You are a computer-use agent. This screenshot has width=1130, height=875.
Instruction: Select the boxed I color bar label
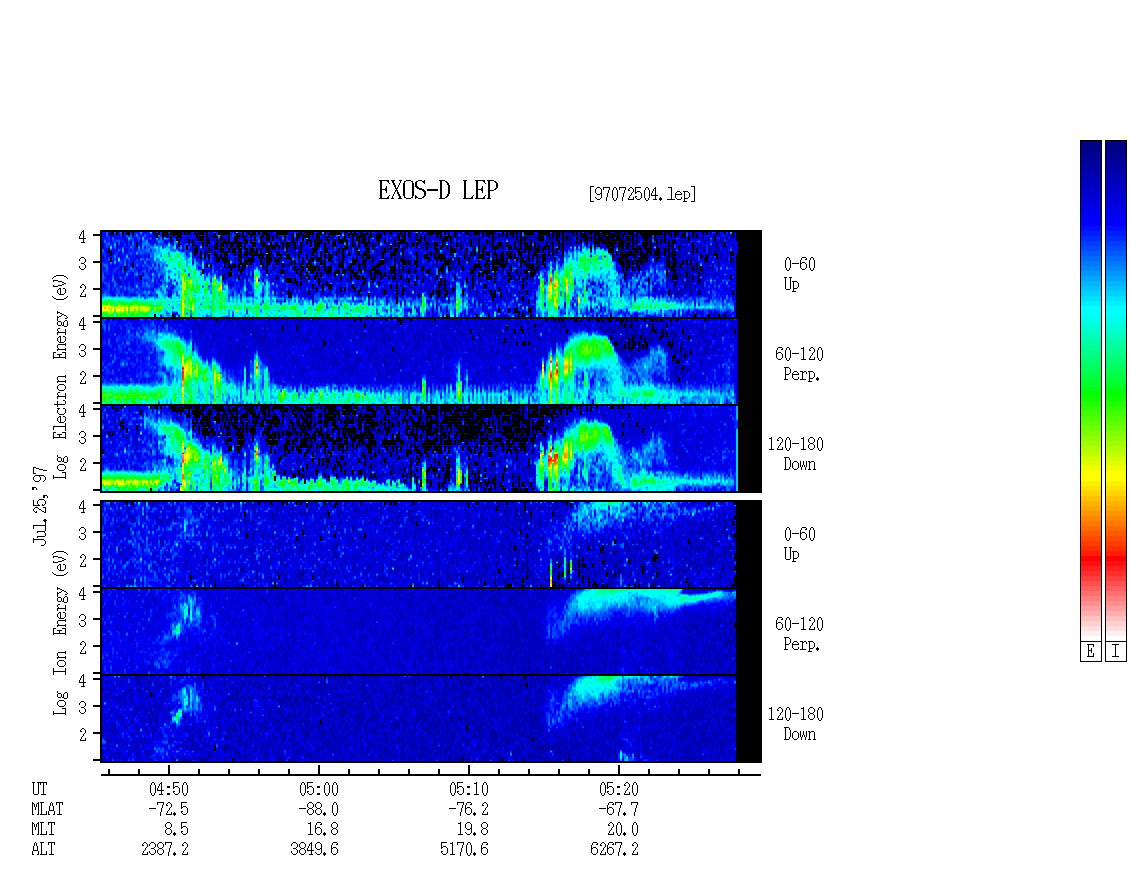click(x=1116, y=652)
